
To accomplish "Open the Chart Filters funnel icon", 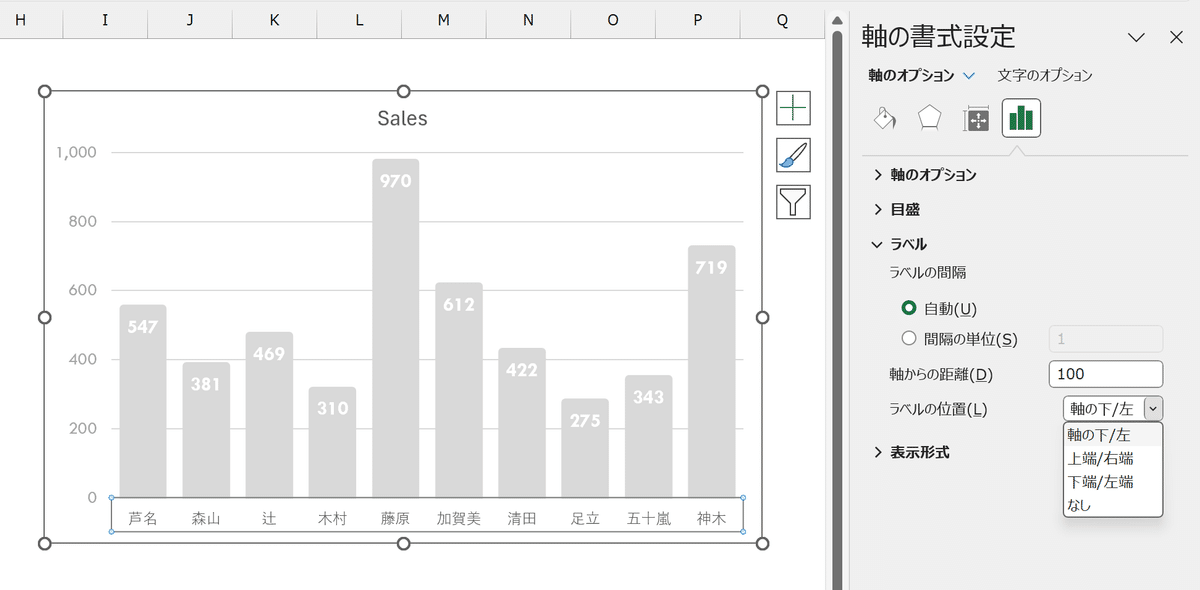I will [x=794, y=202].
